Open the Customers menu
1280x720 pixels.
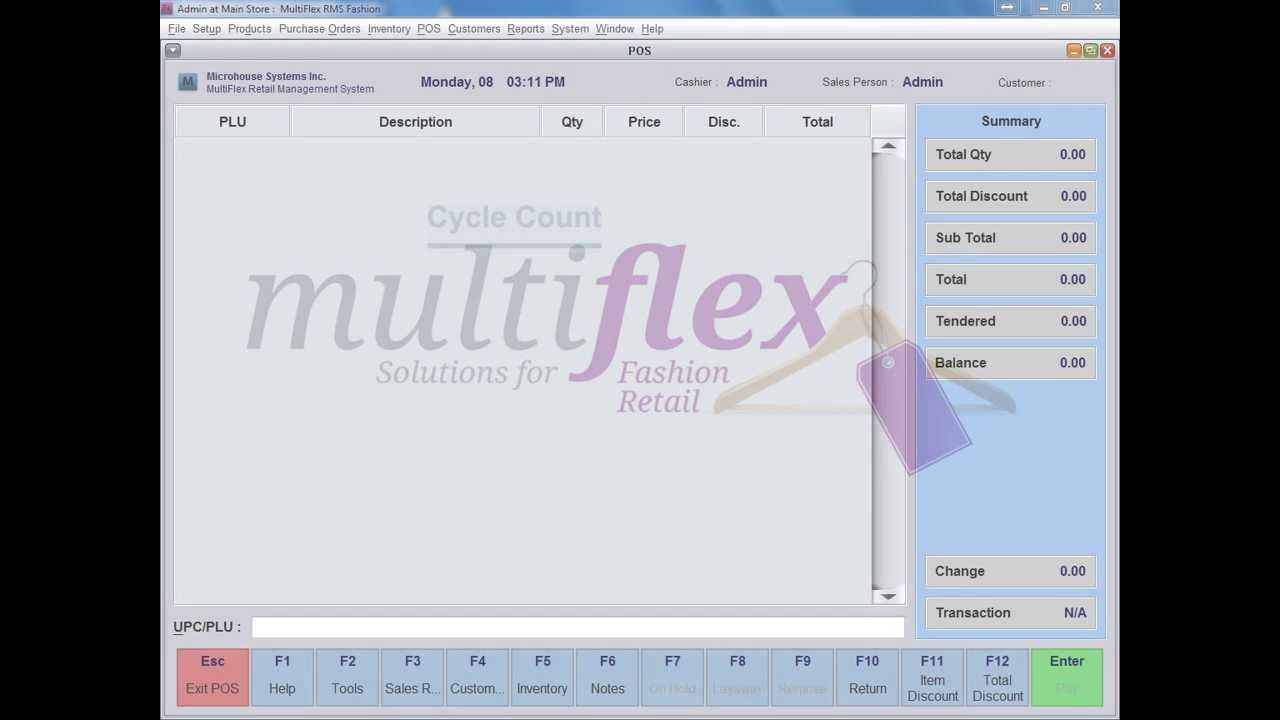pyautogui.click(x=474, y=29)
